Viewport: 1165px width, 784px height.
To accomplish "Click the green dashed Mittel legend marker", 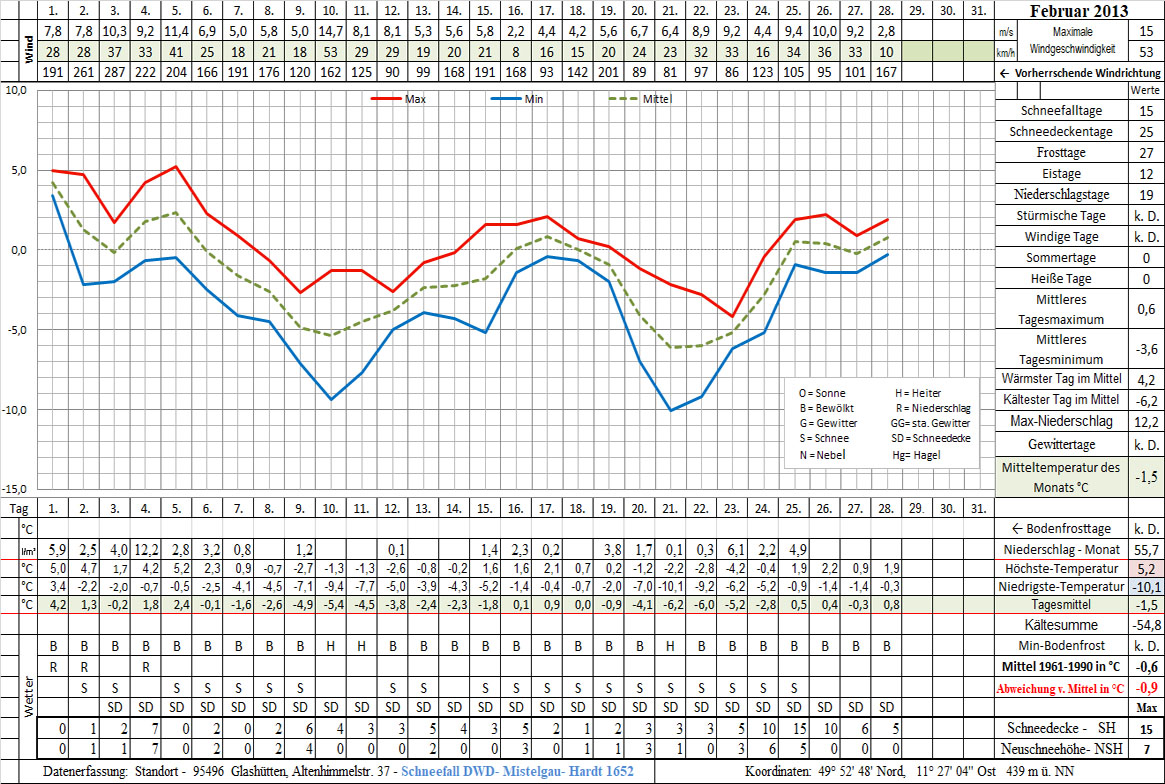I will tap(624, 99).
